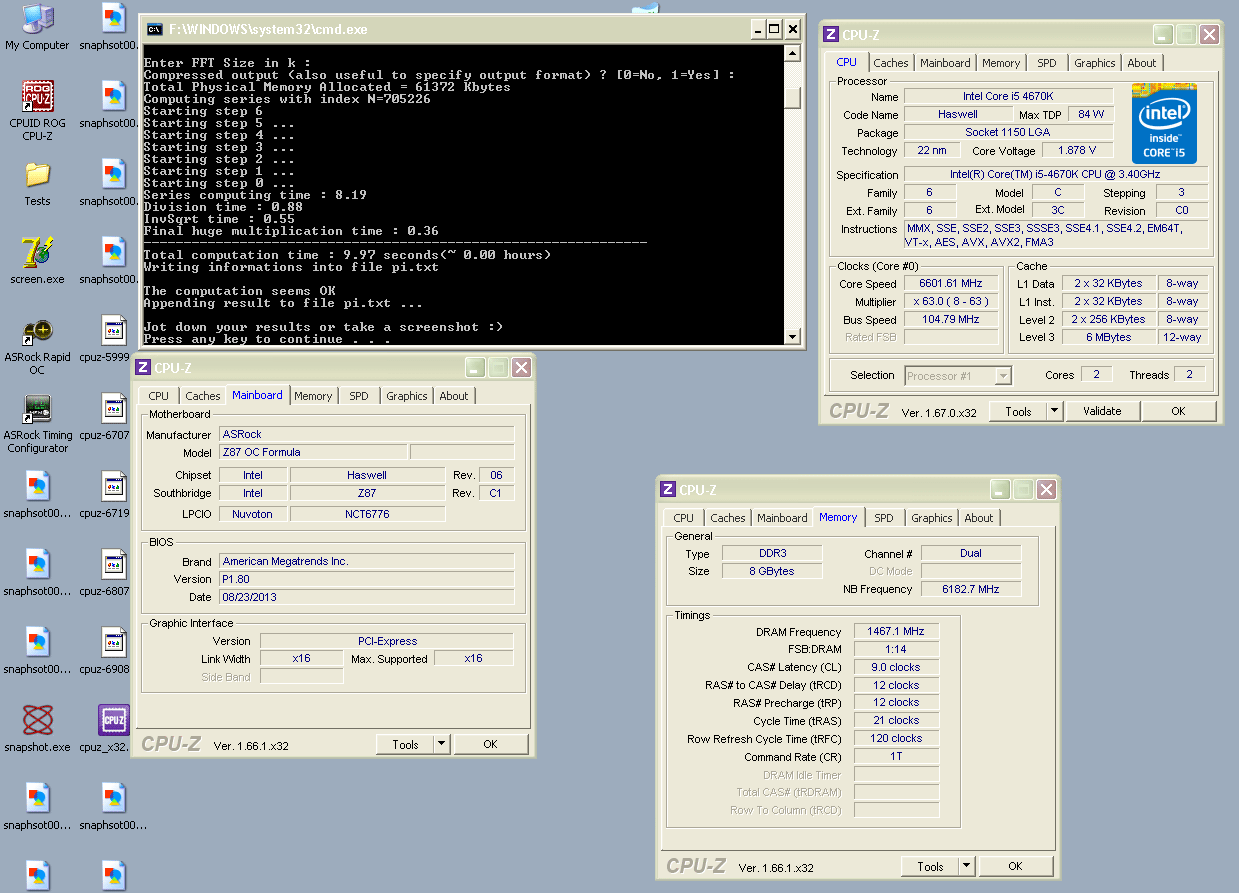
Task: Select the screen.exe desktop icon
Action: click(x=37, y=253)
